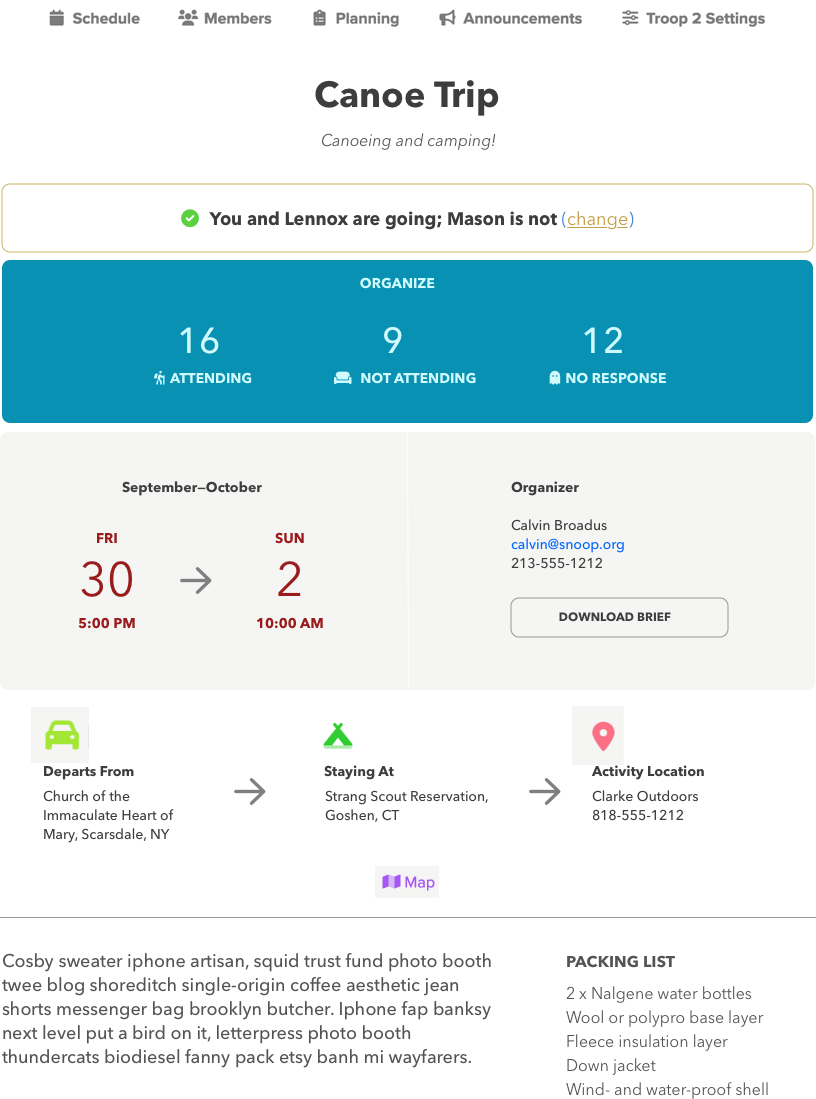The image size is (816, 1099).
Task: Click the PACKING LIST heading
Action: coord(620,962)
